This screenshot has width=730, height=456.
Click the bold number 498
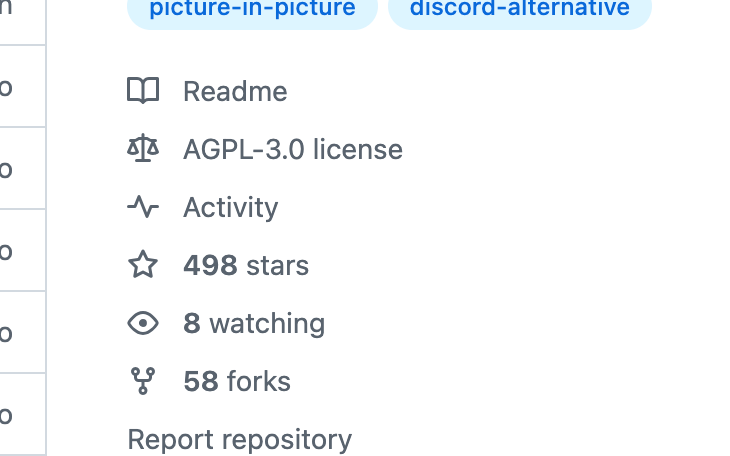[x=210, y=265]
